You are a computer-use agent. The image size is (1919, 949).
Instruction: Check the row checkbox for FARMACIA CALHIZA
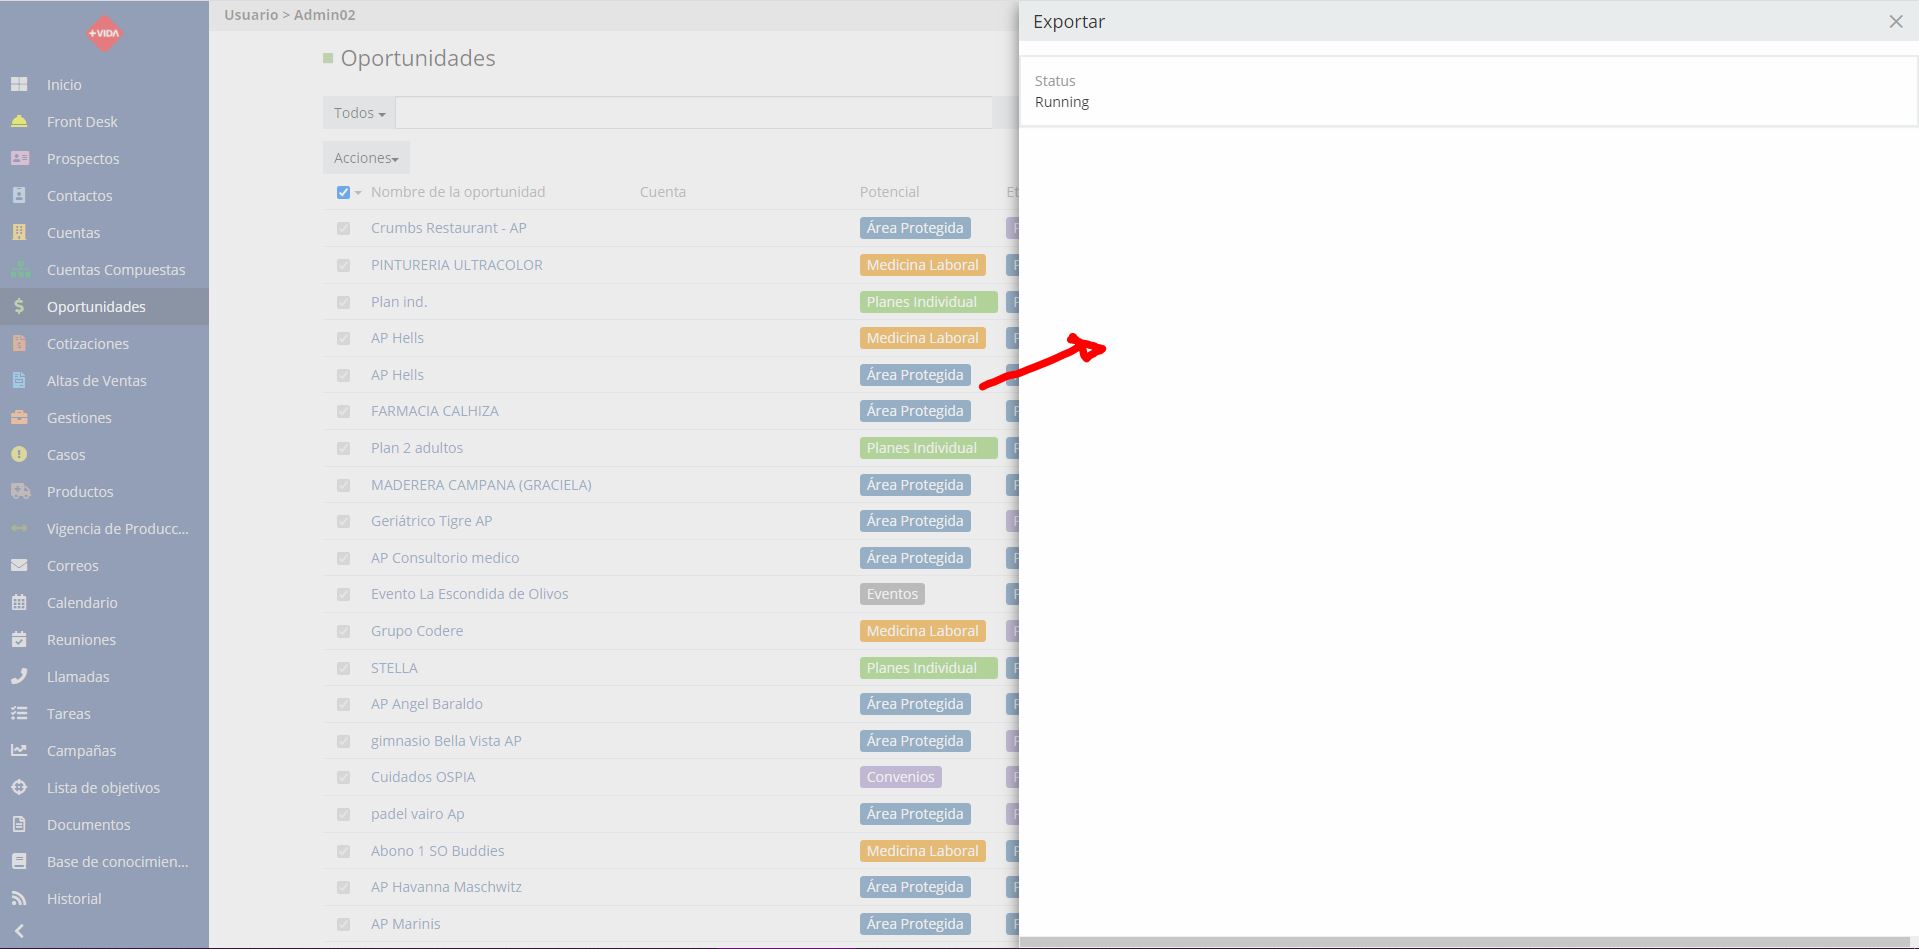coord(343,411)
